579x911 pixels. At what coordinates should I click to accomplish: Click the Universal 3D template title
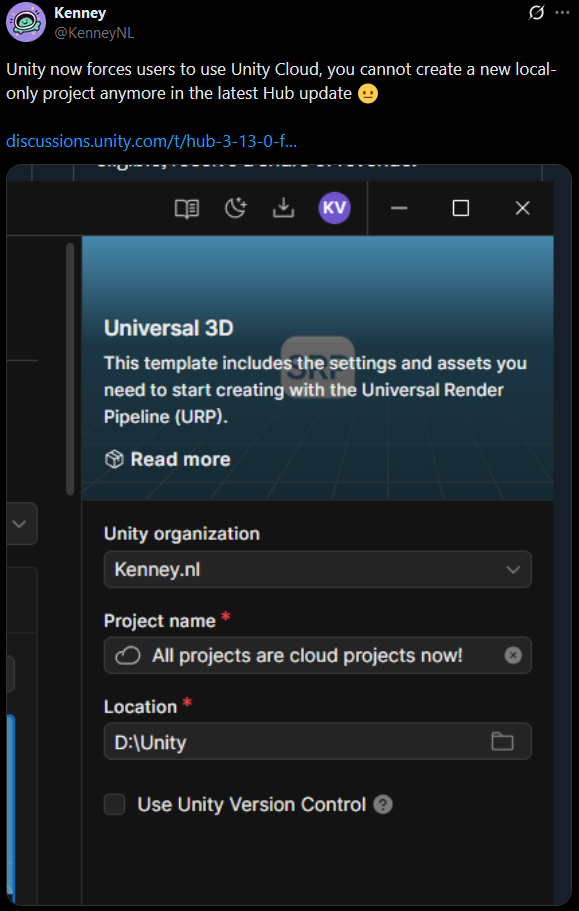168,328
